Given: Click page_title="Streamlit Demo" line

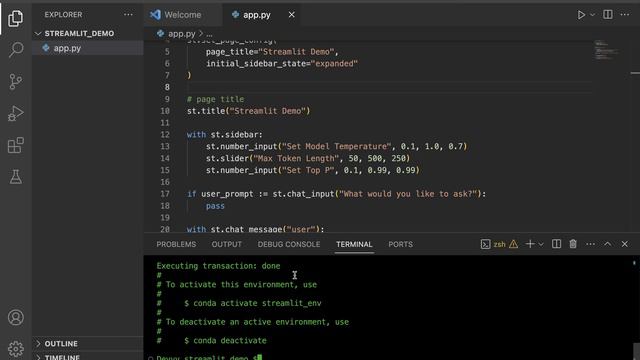Looking at the screenshot, I should (x=272, y=52).
